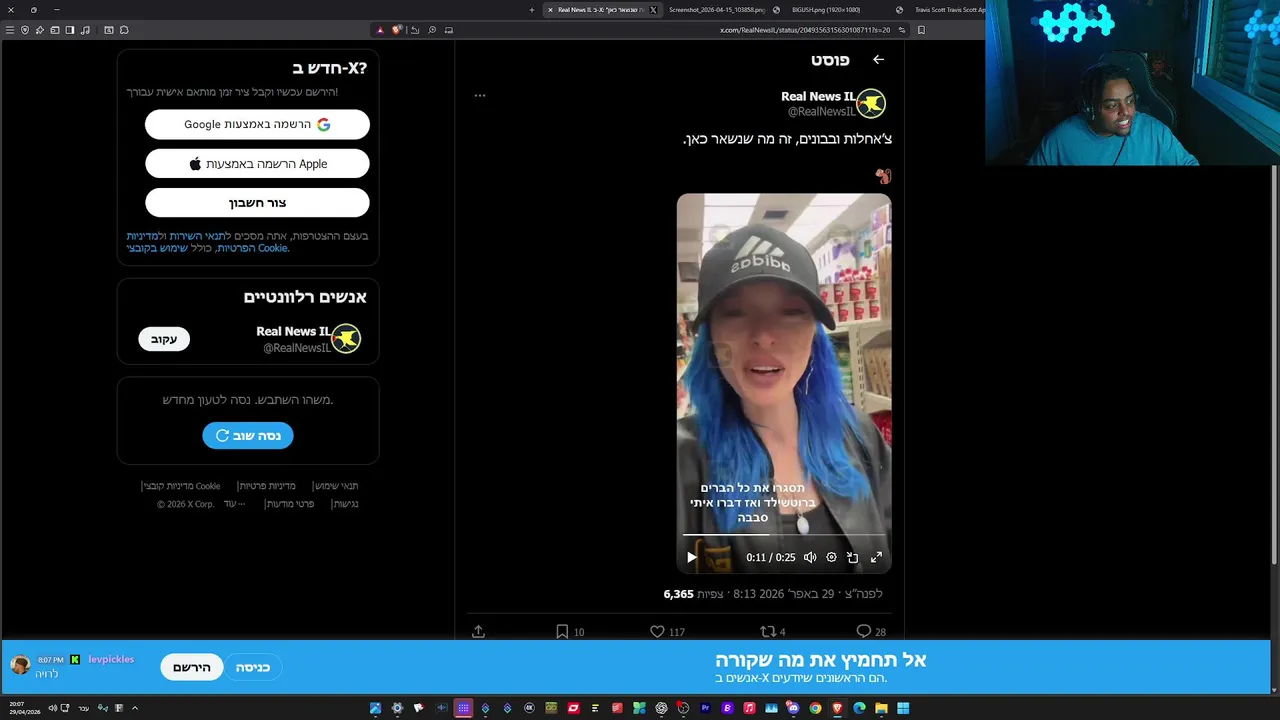Image resolution: width=1280 pixels, height=720 pixels.
Task: Follow Real News IL with עקוב button
Action: [164, 339]
